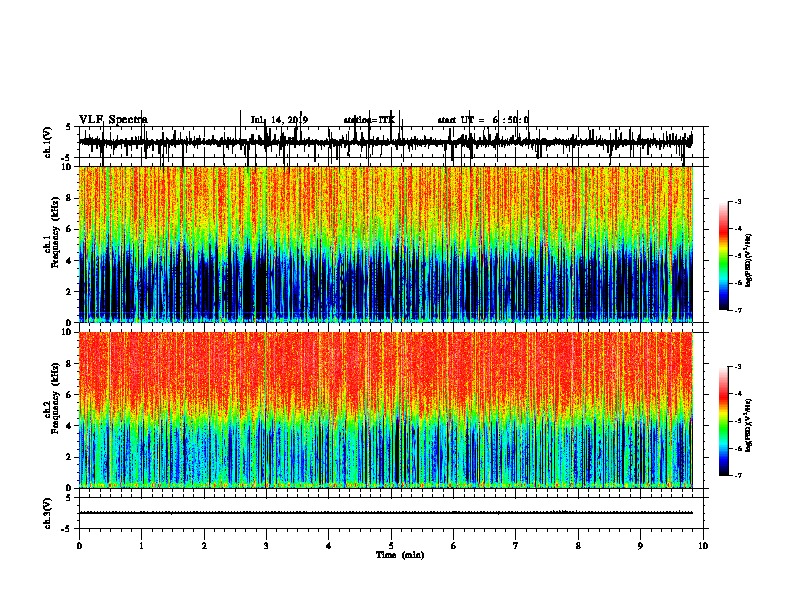Click the ch.3 voltage waveform trace
Image resolution: width=792 pixels, height=612 pixels.
coord(386,513)
